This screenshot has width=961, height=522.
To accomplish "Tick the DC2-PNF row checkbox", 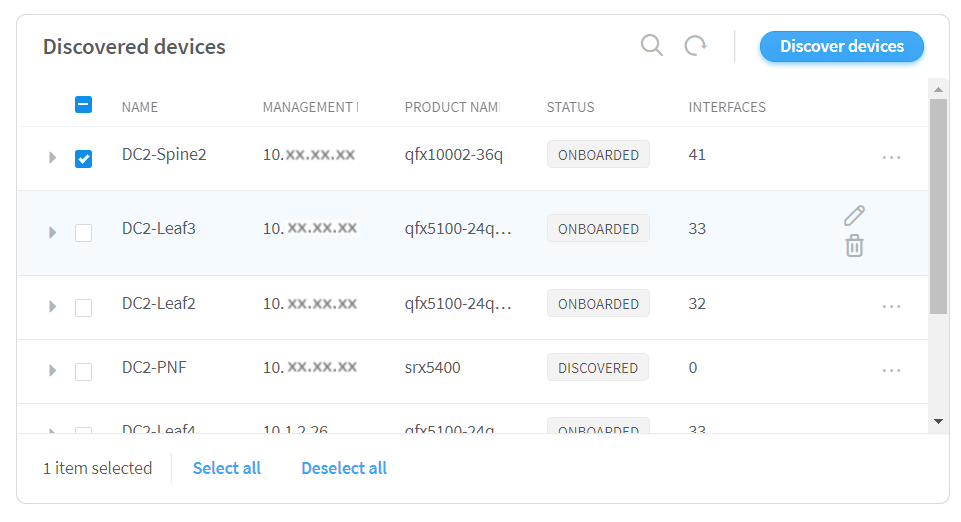I will coord(84,371).
